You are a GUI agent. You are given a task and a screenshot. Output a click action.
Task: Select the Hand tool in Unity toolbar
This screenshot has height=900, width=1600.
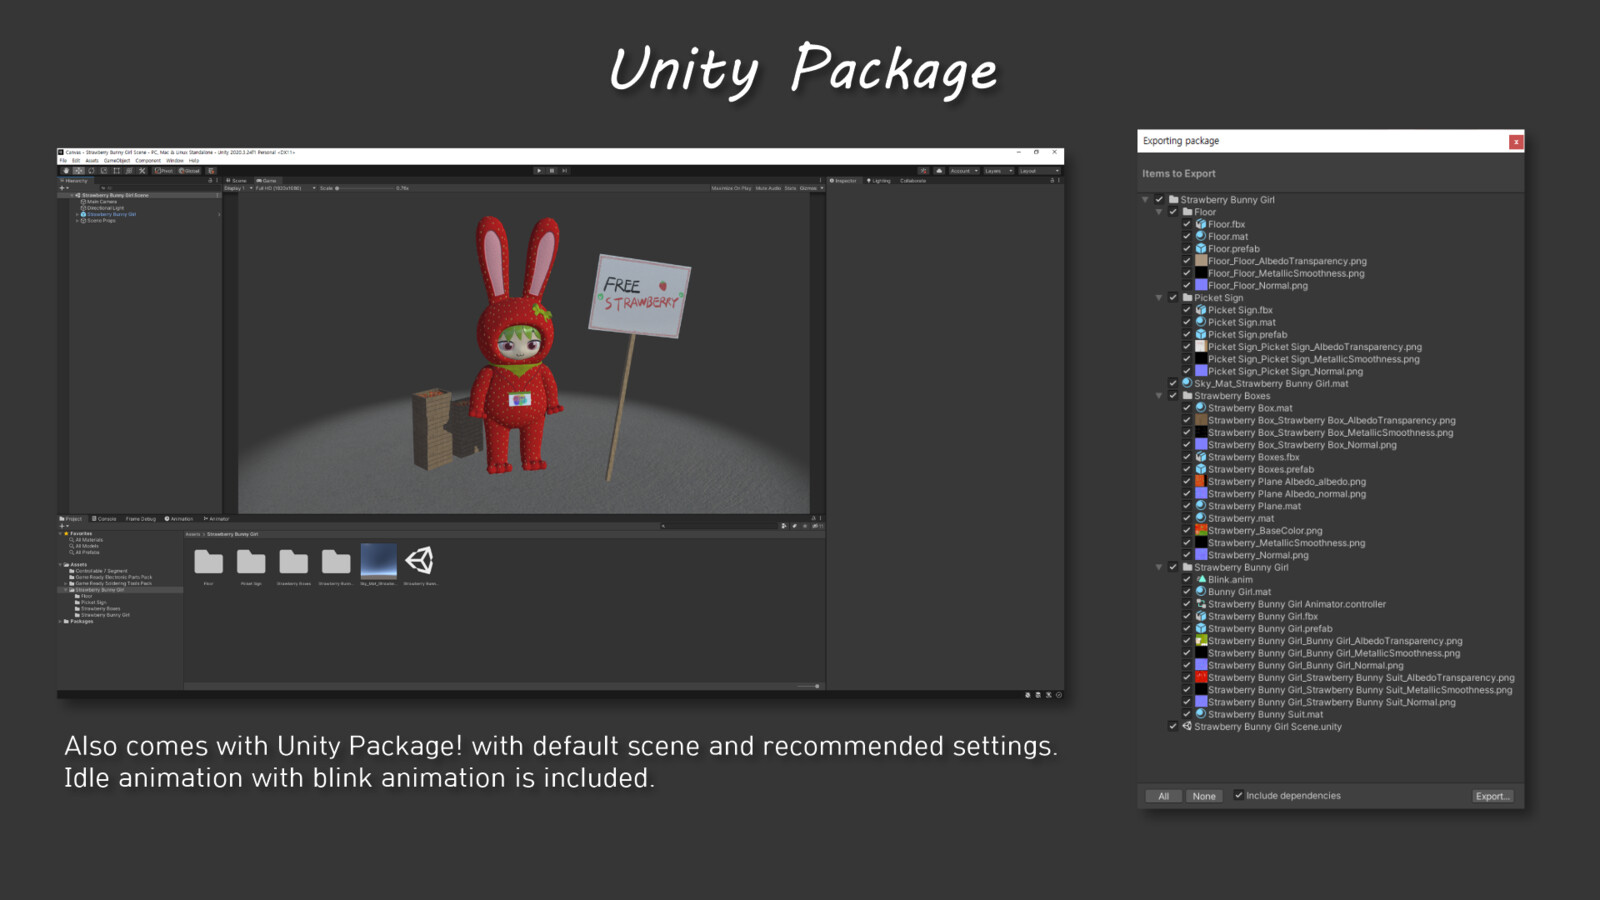(66, 171)
